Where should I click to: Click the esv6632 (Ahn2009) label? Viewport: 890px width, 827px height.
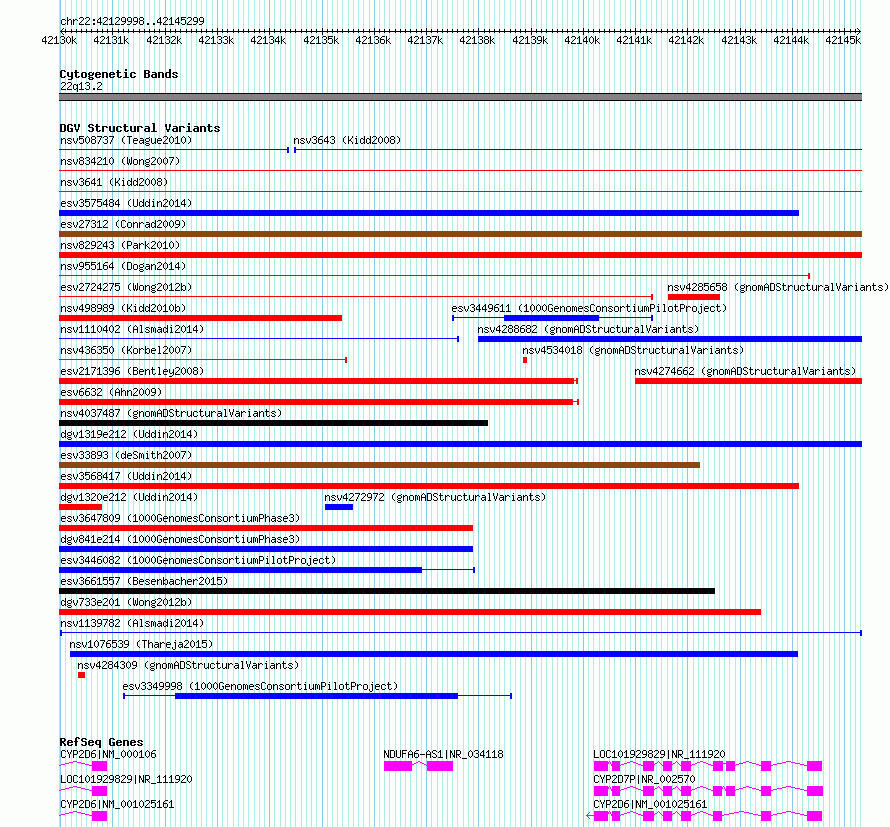click(x=111, y=392)
